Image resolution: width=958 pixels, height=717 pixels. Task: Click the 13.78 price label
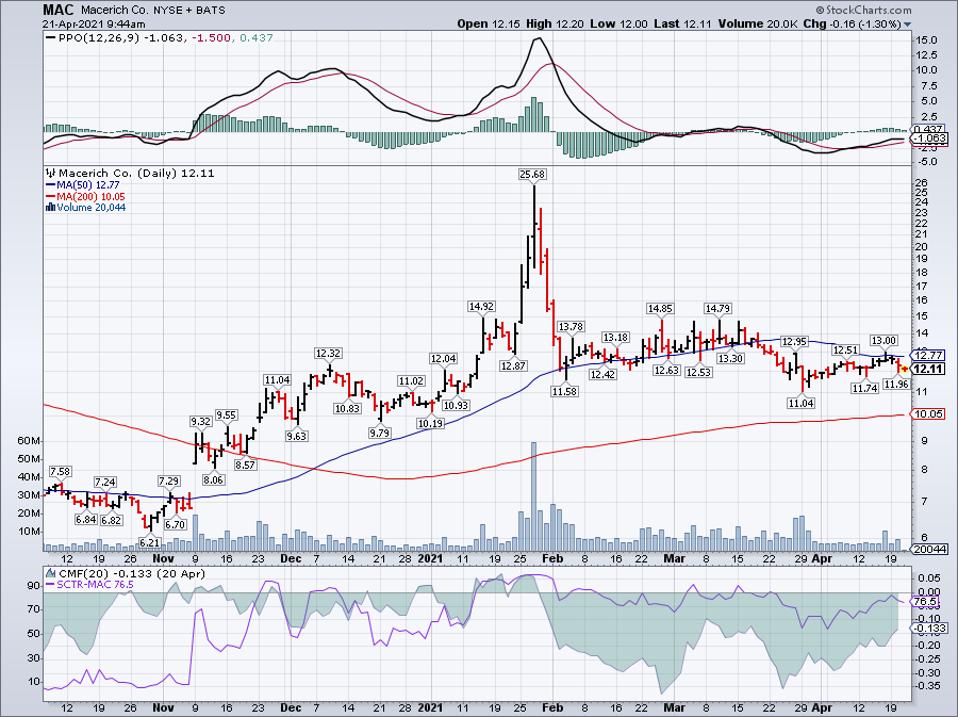point(571,327)
